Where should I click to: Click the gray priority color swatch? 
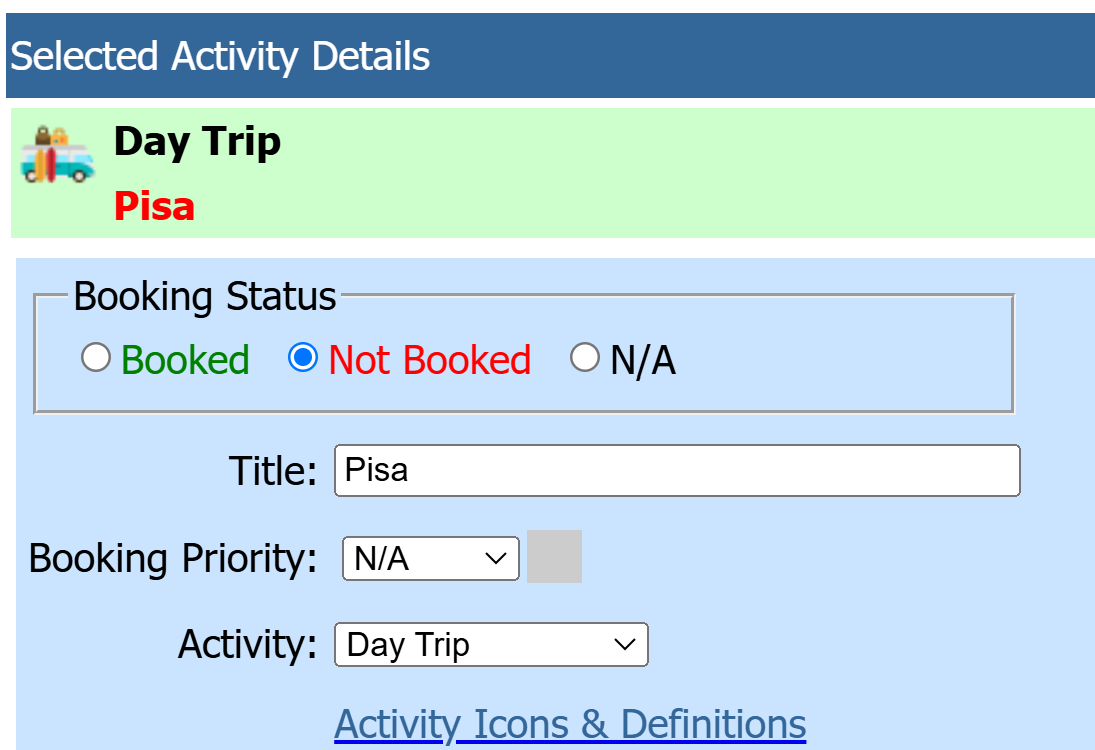click(554, 557)
